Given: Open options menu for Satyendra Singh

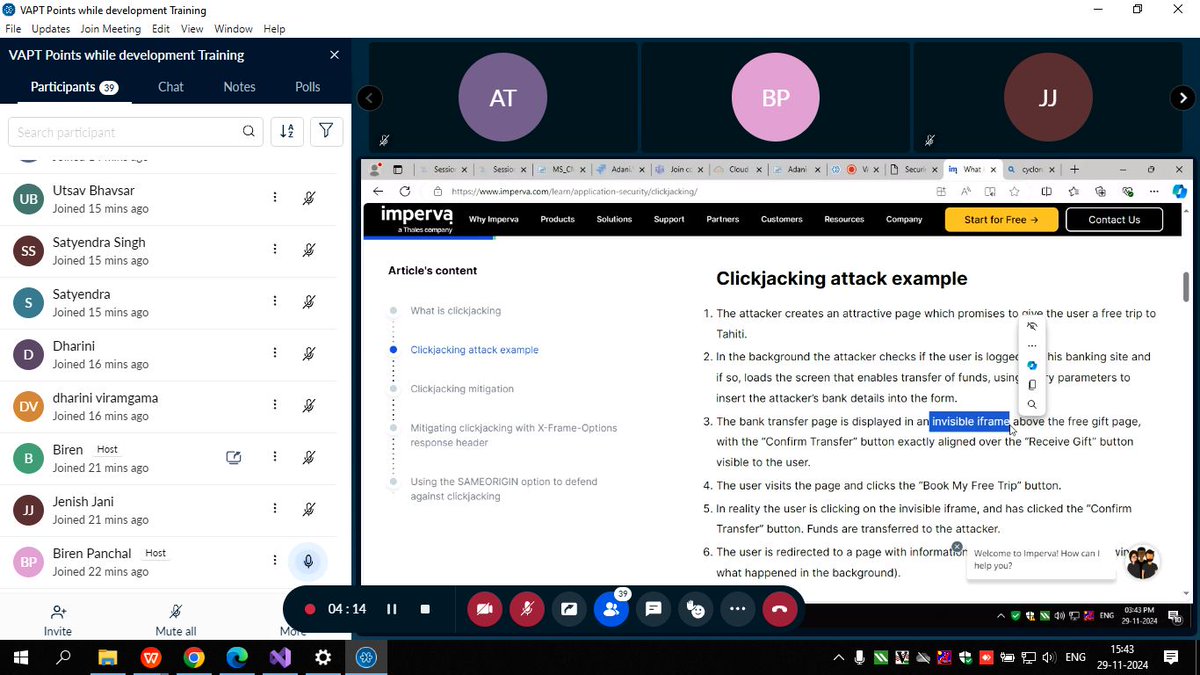Looking at the screenshot, I should point(275,249).
